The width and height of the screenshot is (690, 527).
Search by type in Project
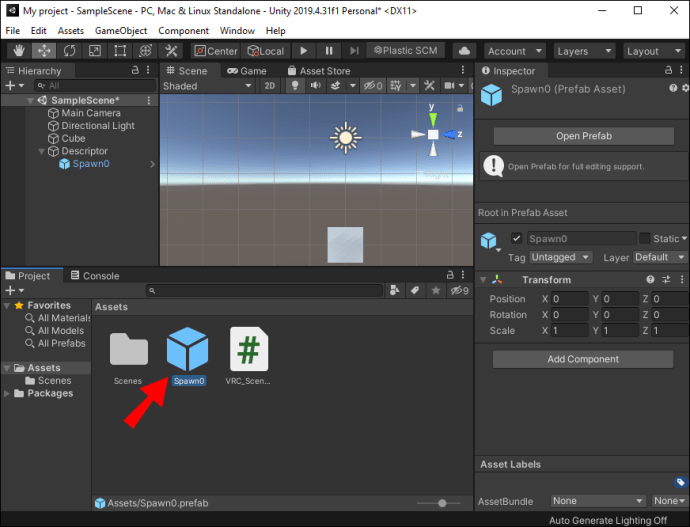[394, 290]
